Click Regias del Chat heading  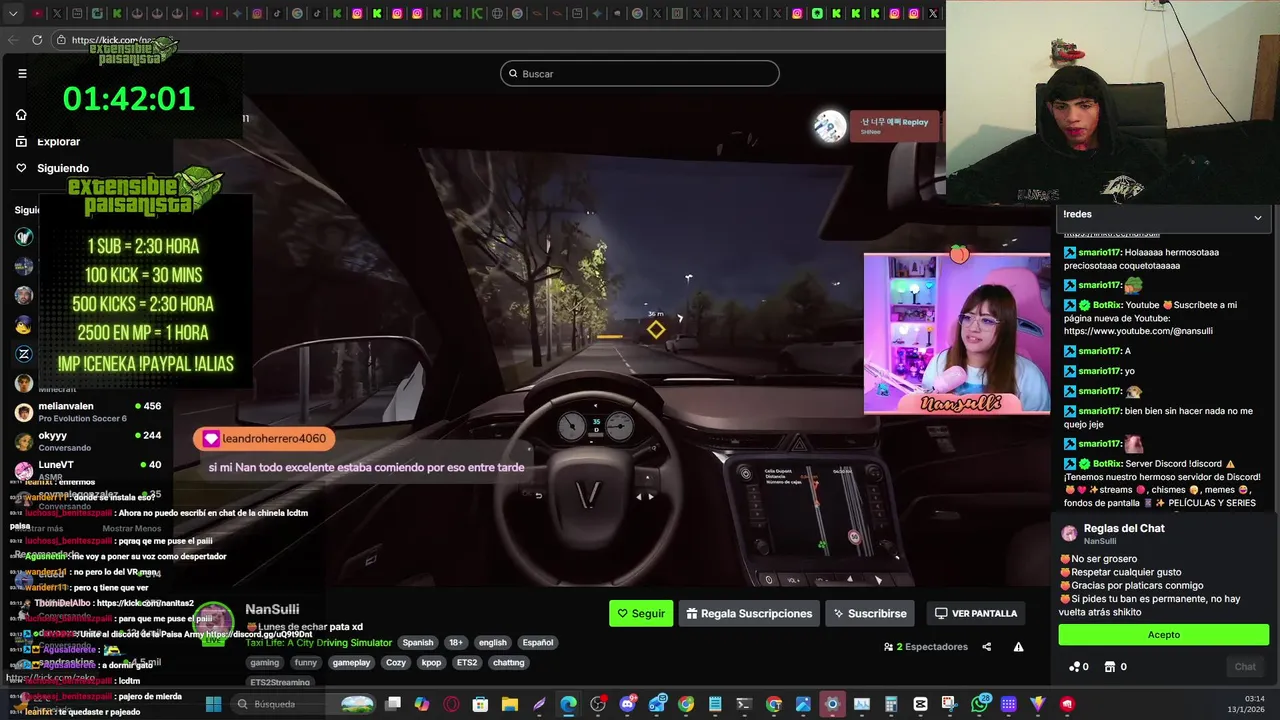tap(1124, 528)
